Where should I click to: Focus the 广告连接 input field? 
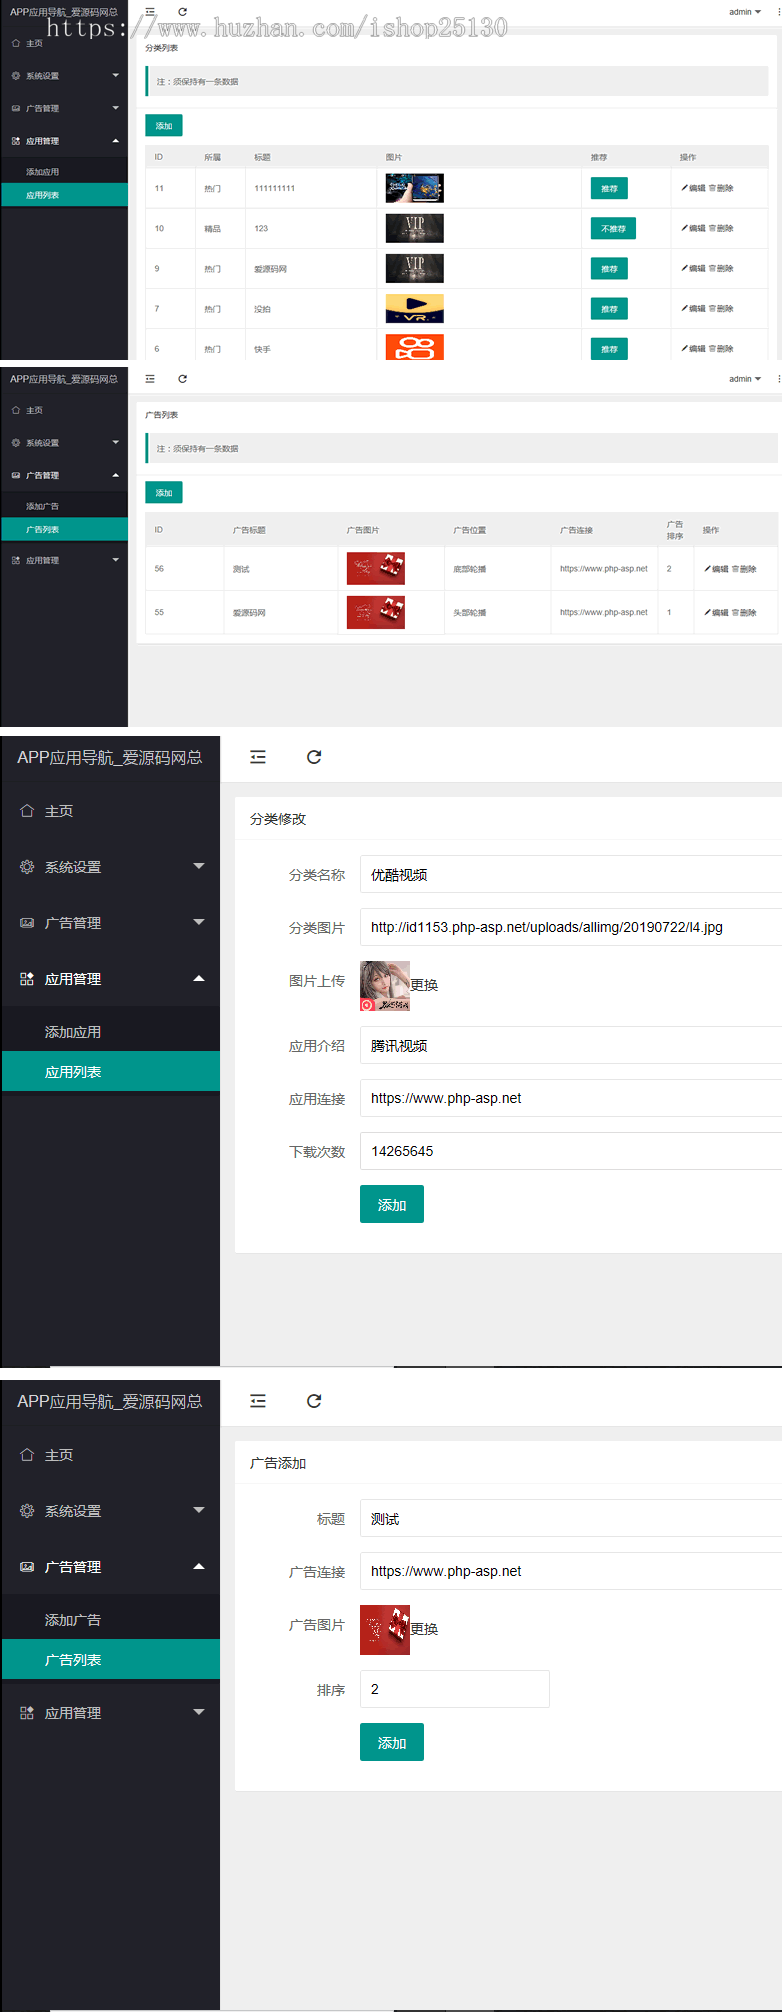point(571,1572)
